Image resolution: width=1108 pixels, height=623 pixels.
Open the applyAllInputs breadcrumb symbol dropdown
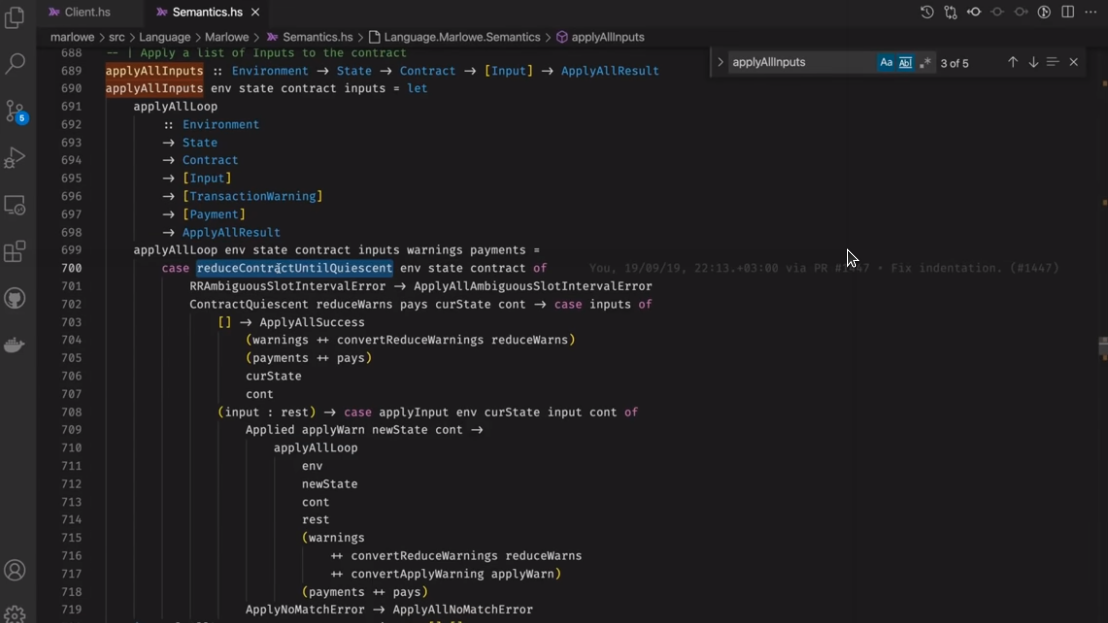click(607, 37)
